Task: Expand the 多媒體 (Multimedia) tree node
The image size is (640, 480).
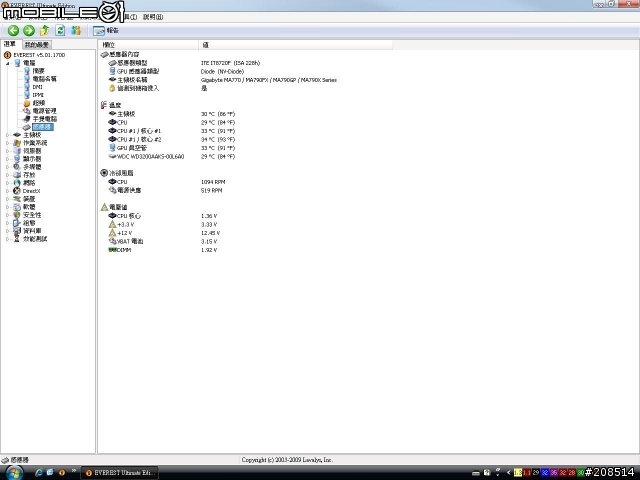Action: [x=7, y=167]
